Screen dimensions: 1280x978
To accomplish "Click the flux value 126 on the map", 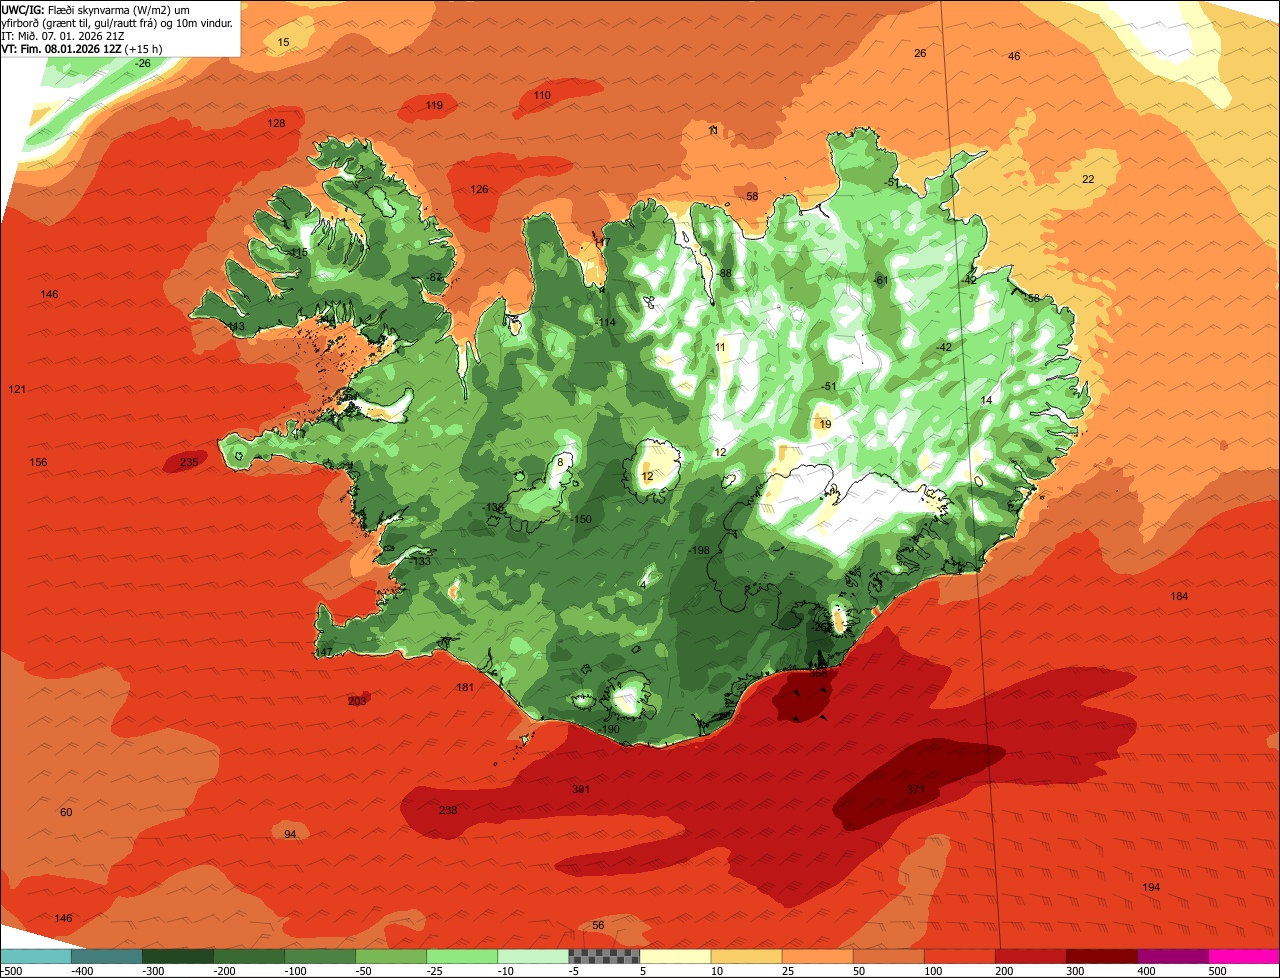I will click(480, 189).
